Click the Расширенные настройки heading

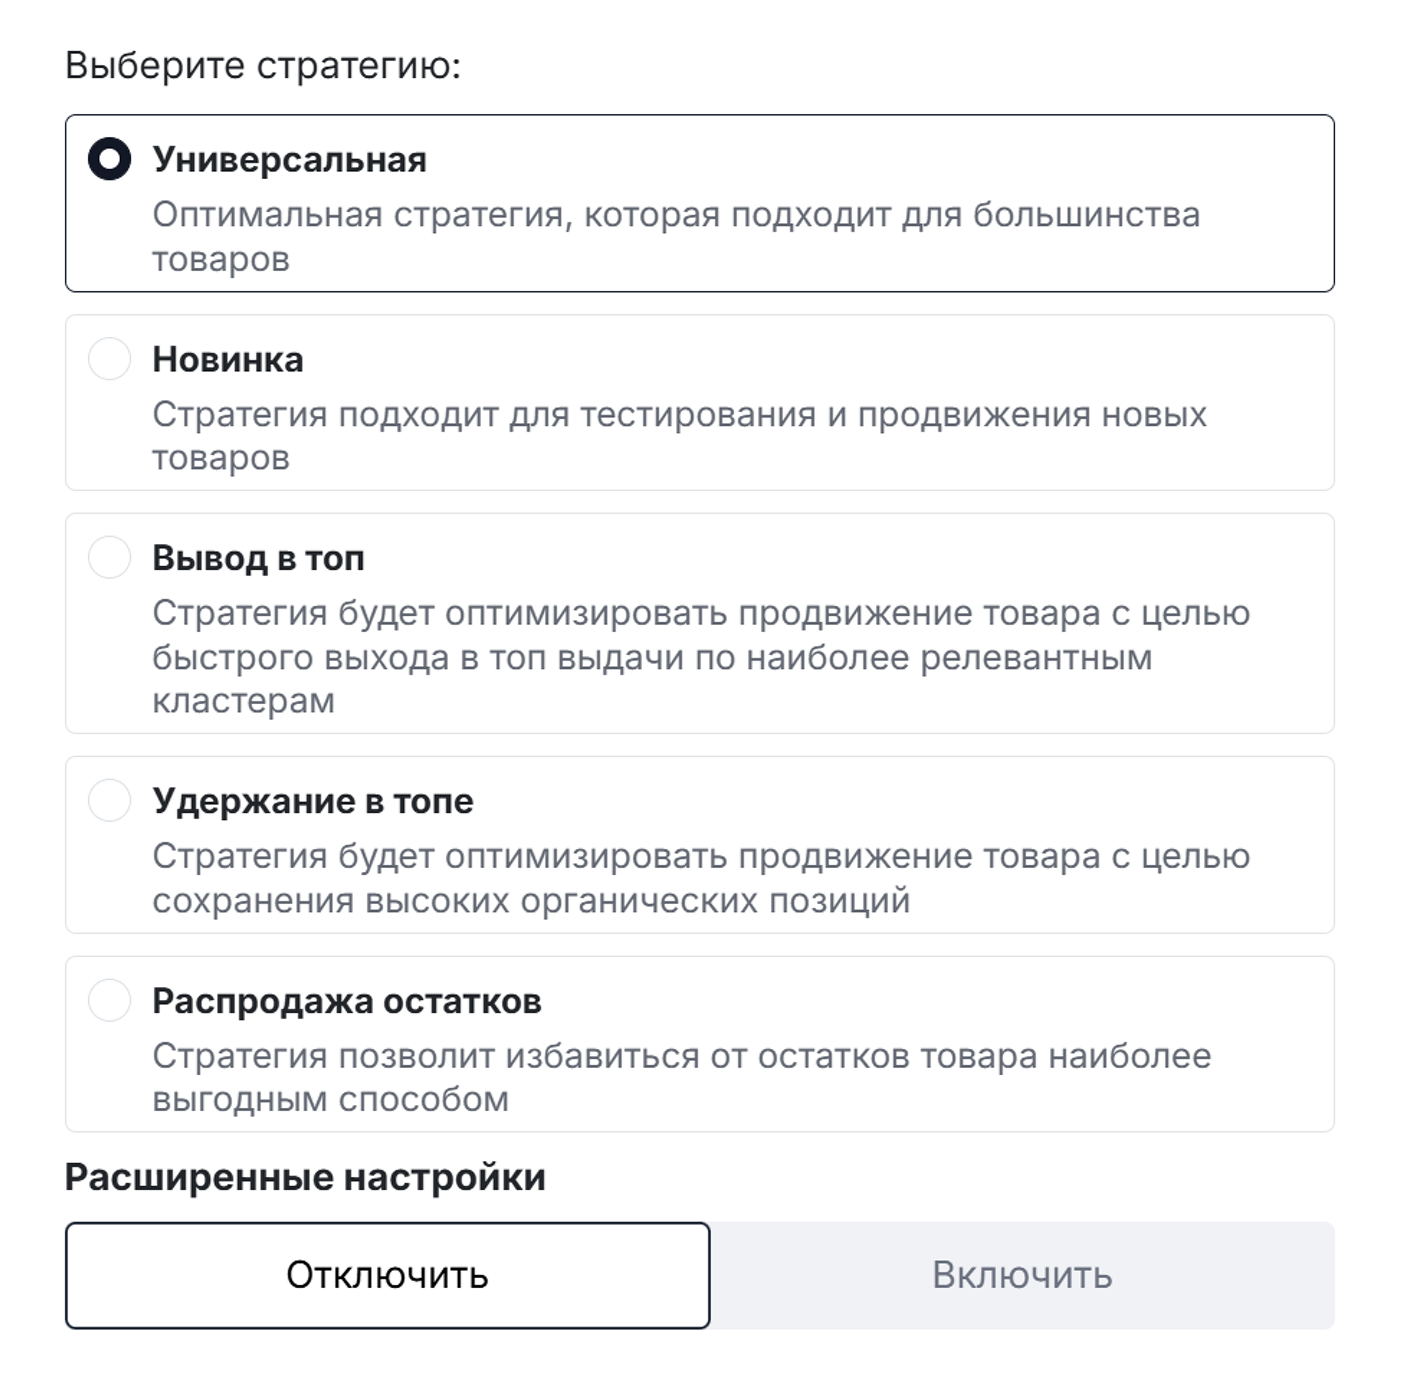pyautogui.click(x=305, y=1178)
